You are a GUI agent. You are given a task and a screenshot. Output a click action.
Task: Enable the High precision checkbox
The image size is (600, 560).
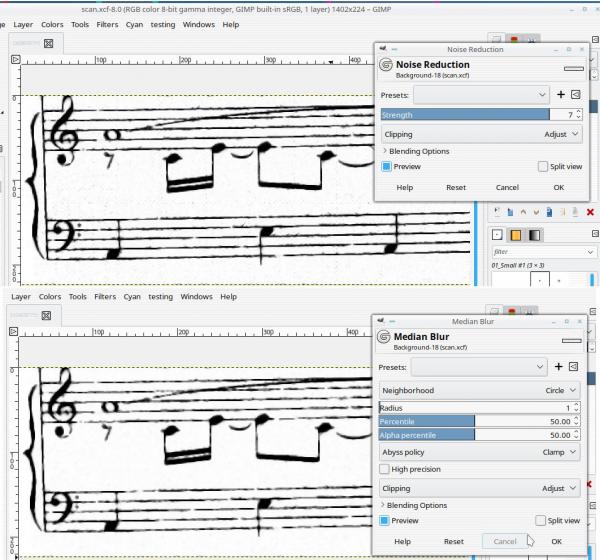(x=384, y=469)
